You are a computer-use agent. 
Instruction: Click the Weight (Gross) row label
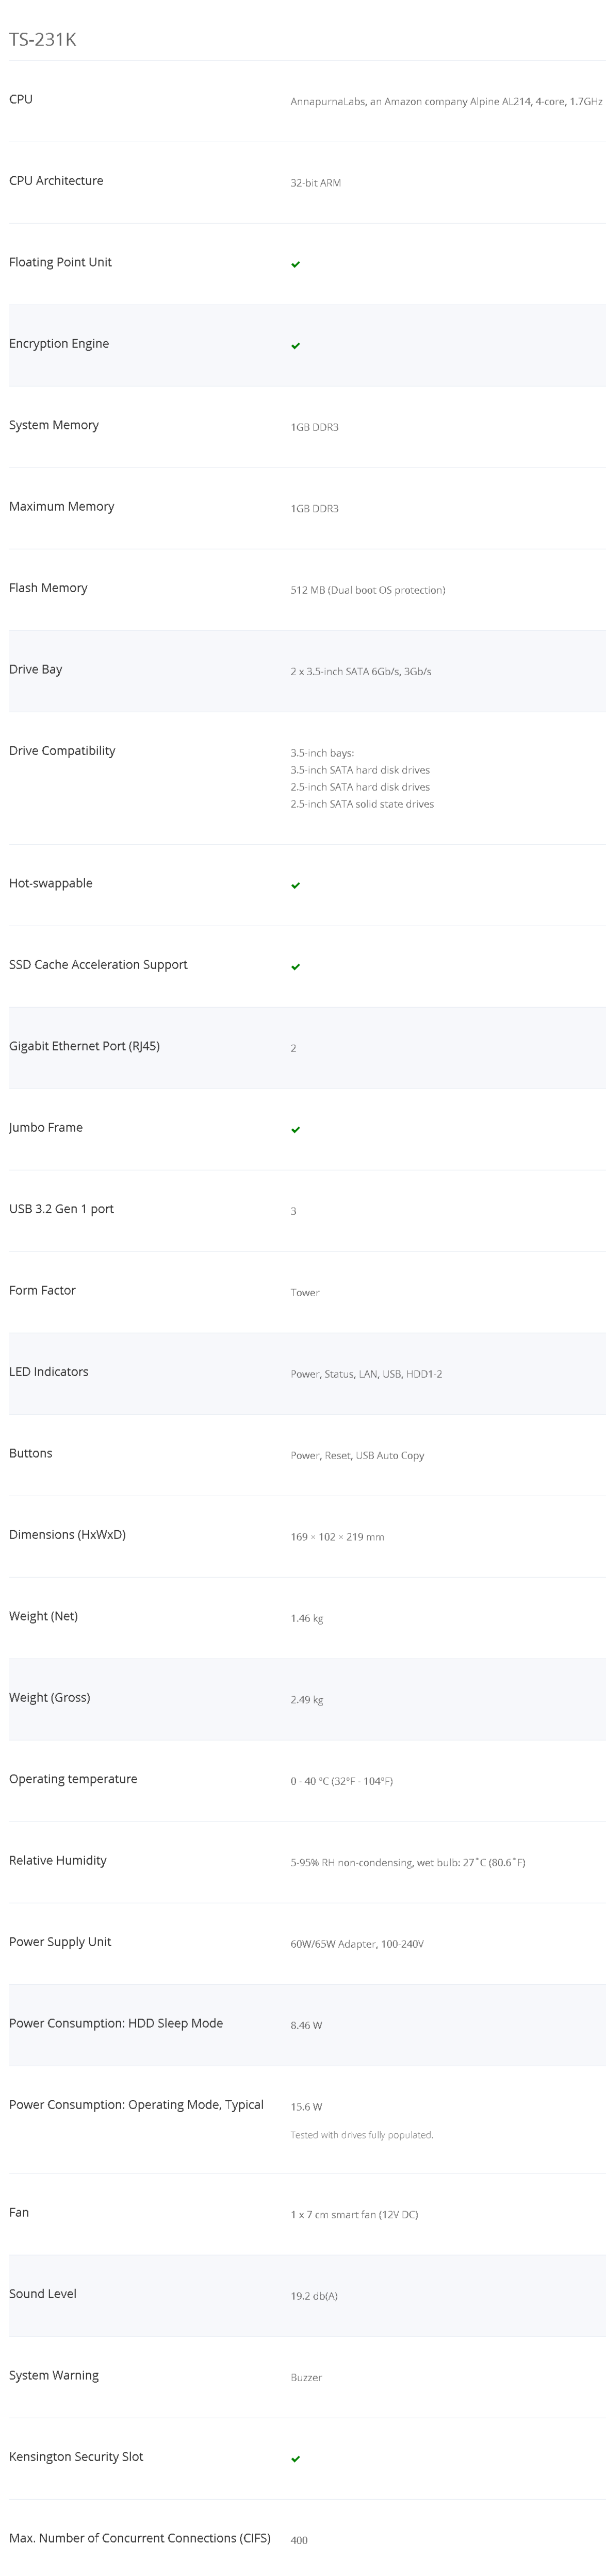(49, 1697)
